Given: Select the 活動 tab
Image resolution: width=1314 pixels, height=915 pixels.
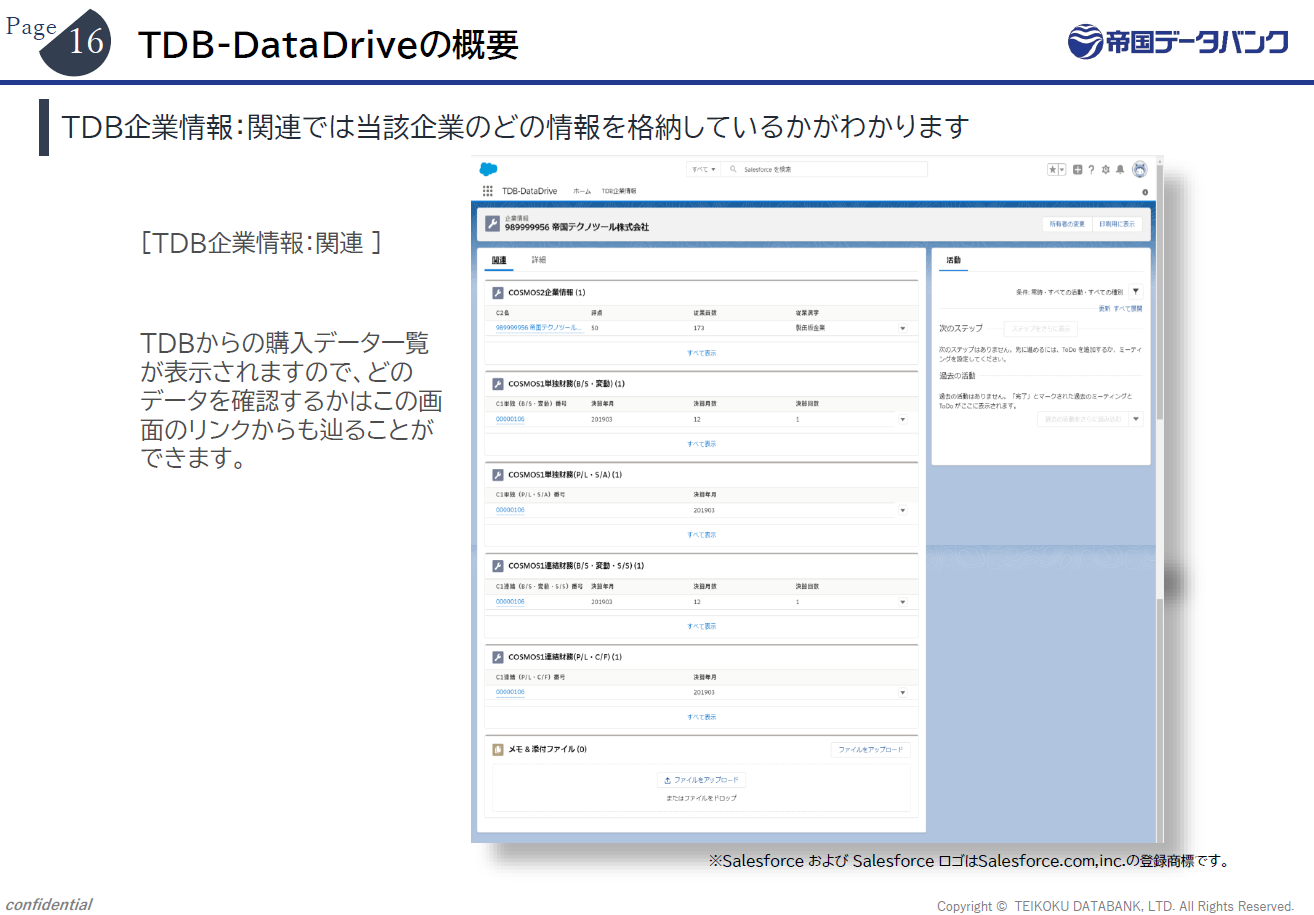Looking at the screenshot, I should [x=953, y=260].
